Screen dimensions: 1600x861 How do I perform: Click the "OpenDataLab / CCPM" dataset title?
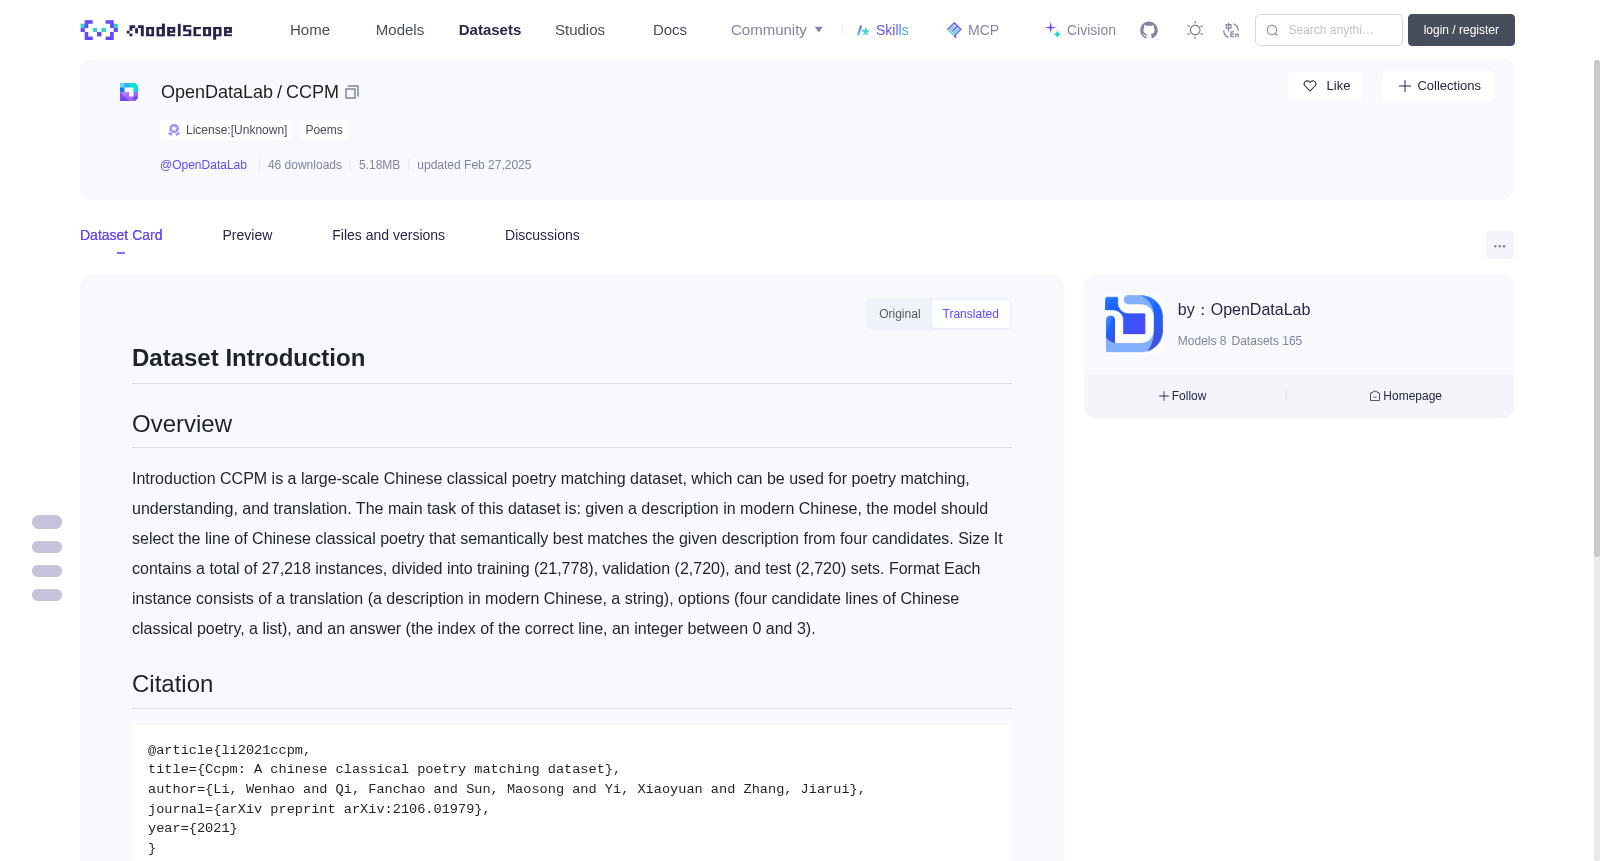click(250, 92)
